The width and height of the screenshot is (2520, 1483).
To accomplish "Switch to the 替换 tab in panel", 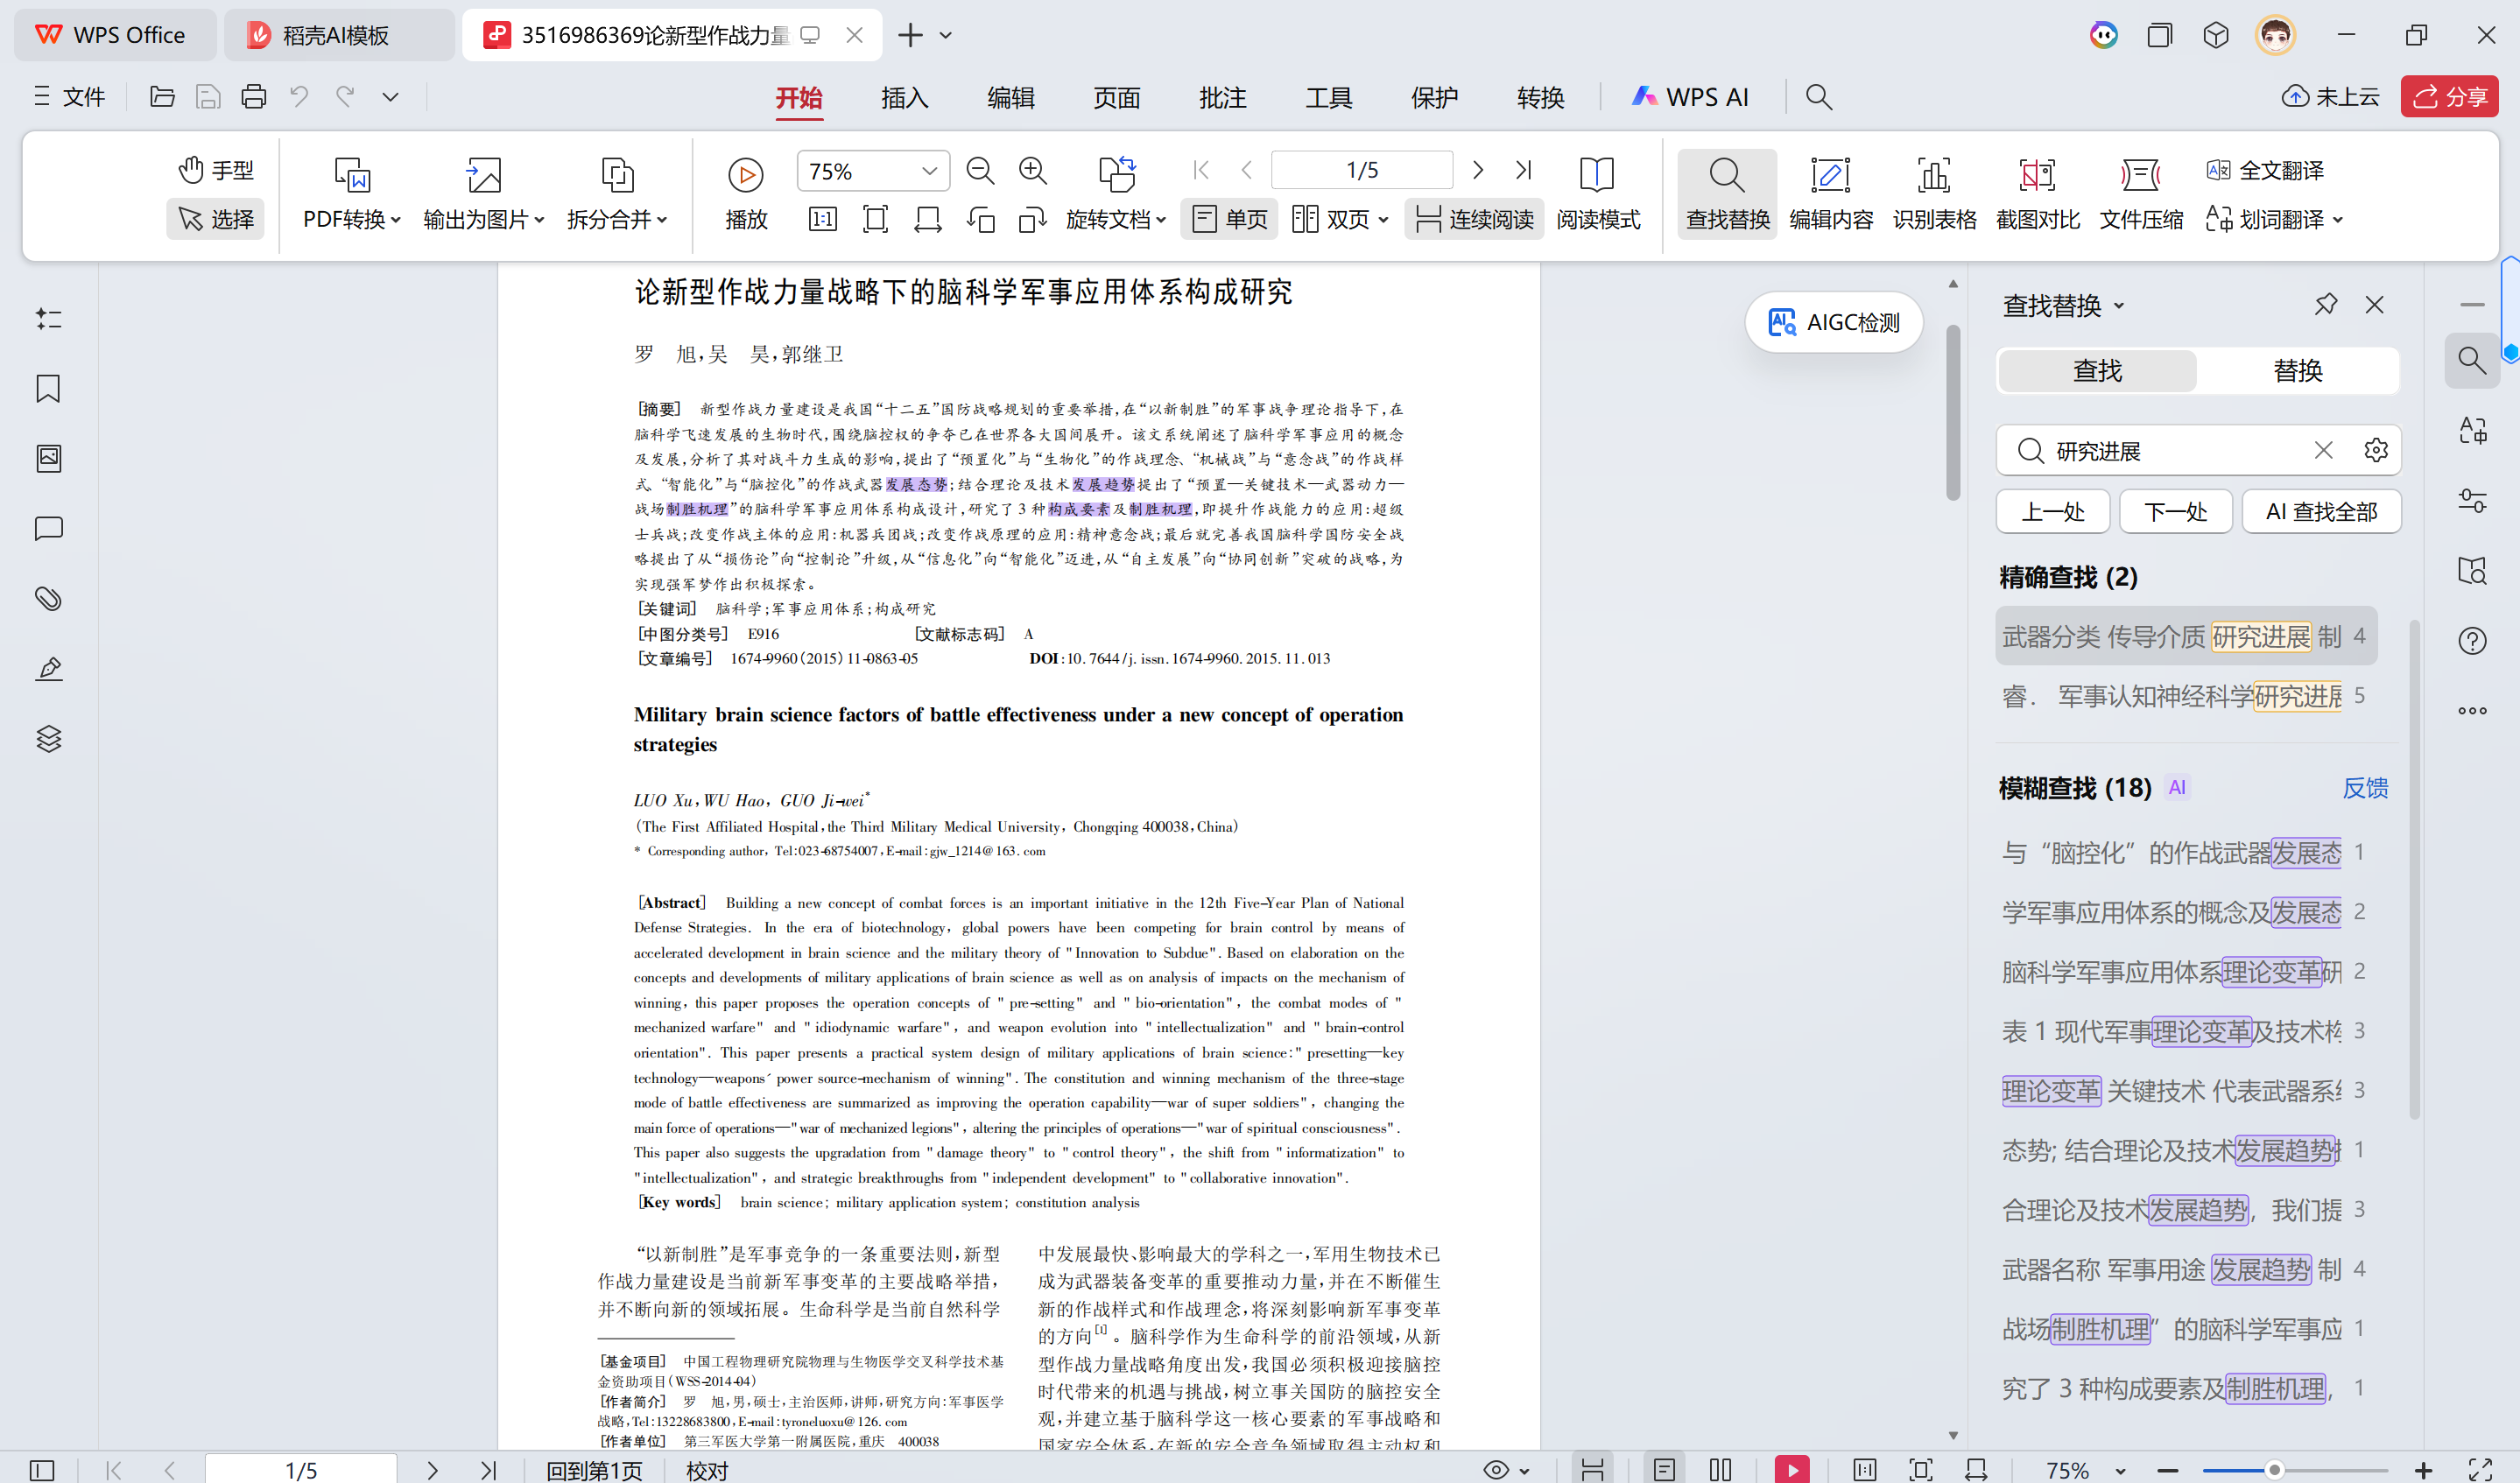I will [x=2297, y=371].
